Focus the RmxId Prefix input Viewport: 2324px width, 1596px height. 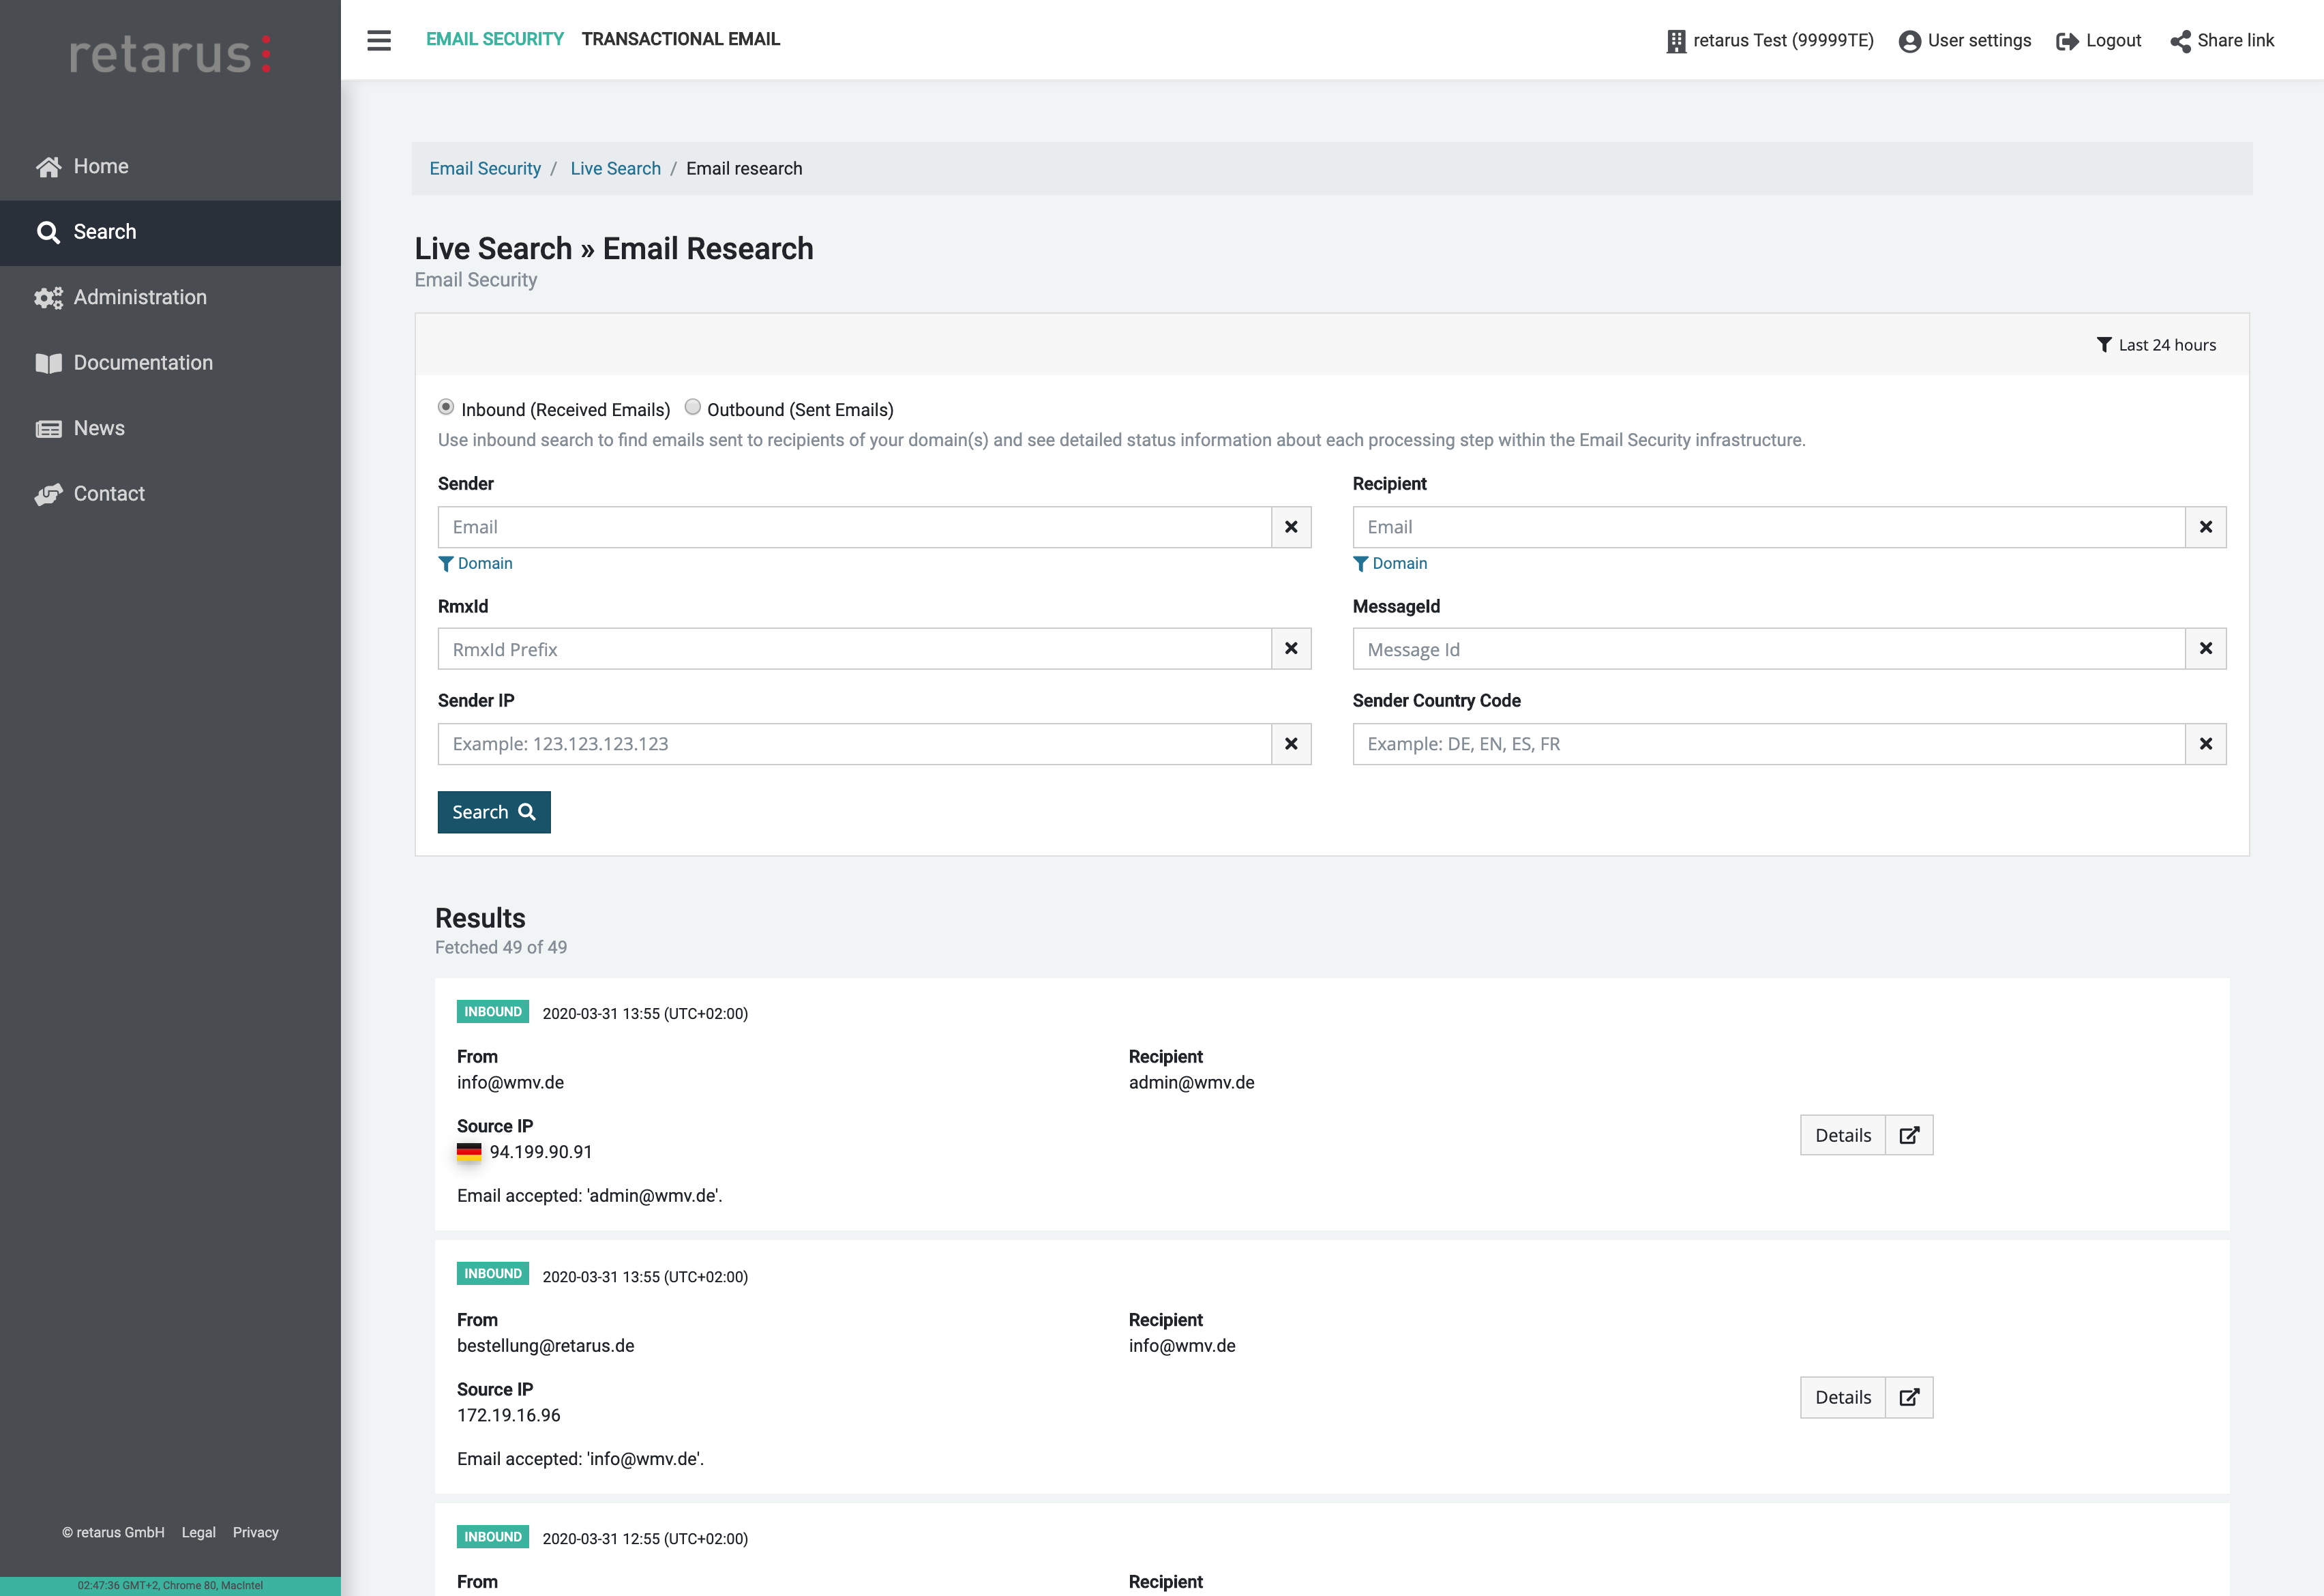click(x=854, y=649)
